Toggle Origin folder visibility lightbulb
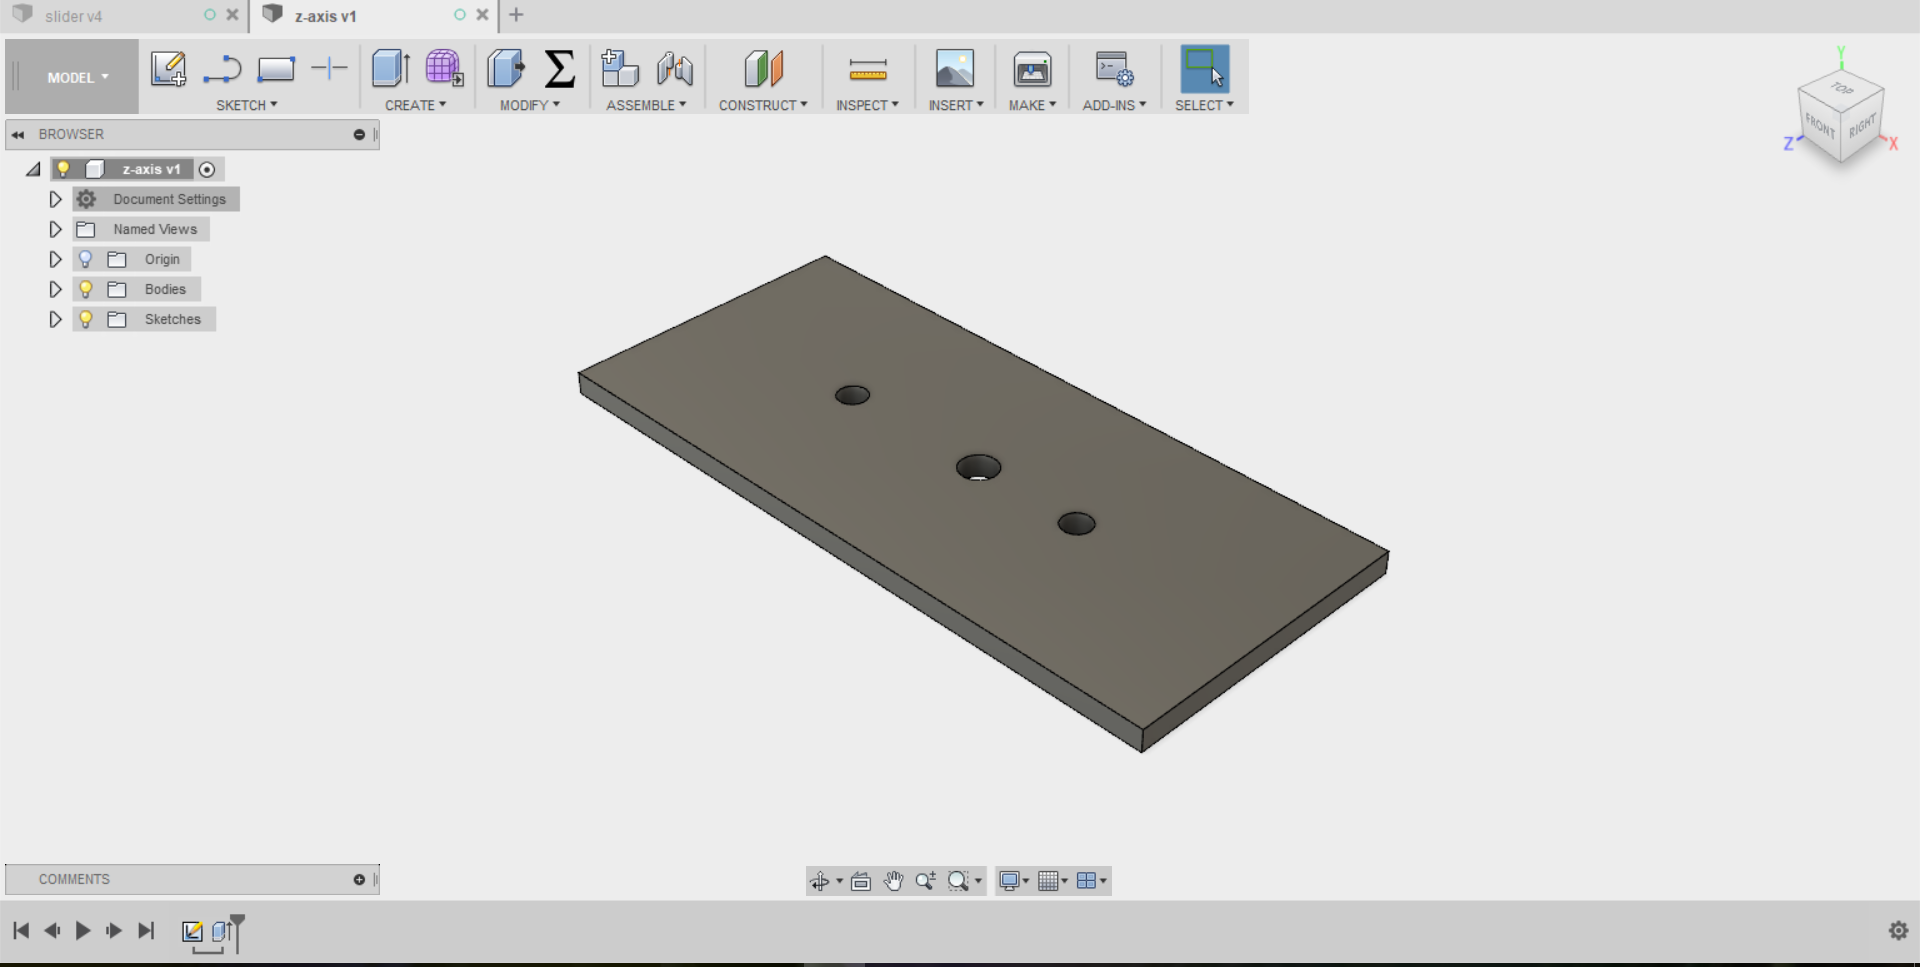 click(86, 259)
